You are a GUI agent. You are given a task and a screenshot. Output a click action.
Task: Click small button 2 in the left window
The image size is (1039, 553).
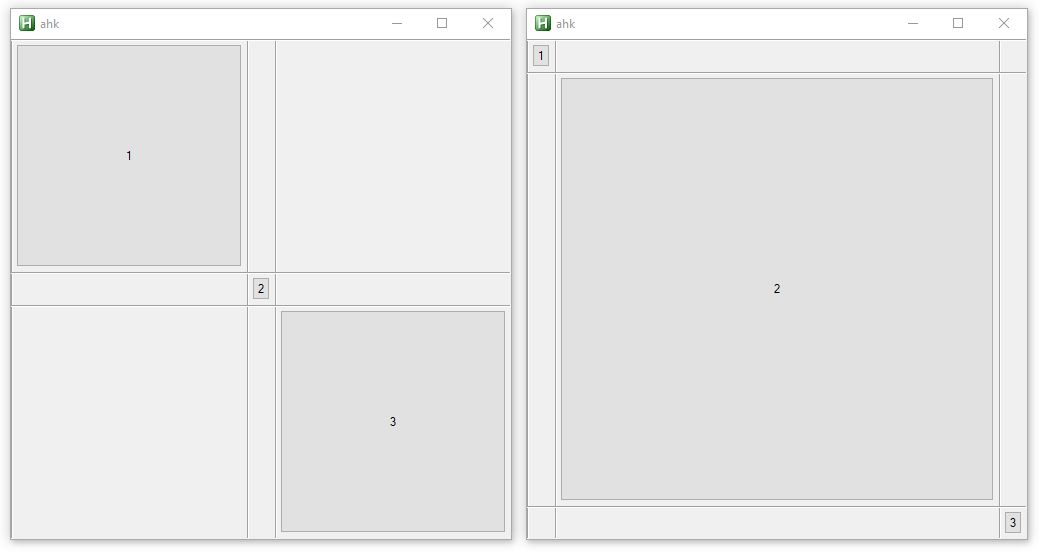click(x=261, y=289)
